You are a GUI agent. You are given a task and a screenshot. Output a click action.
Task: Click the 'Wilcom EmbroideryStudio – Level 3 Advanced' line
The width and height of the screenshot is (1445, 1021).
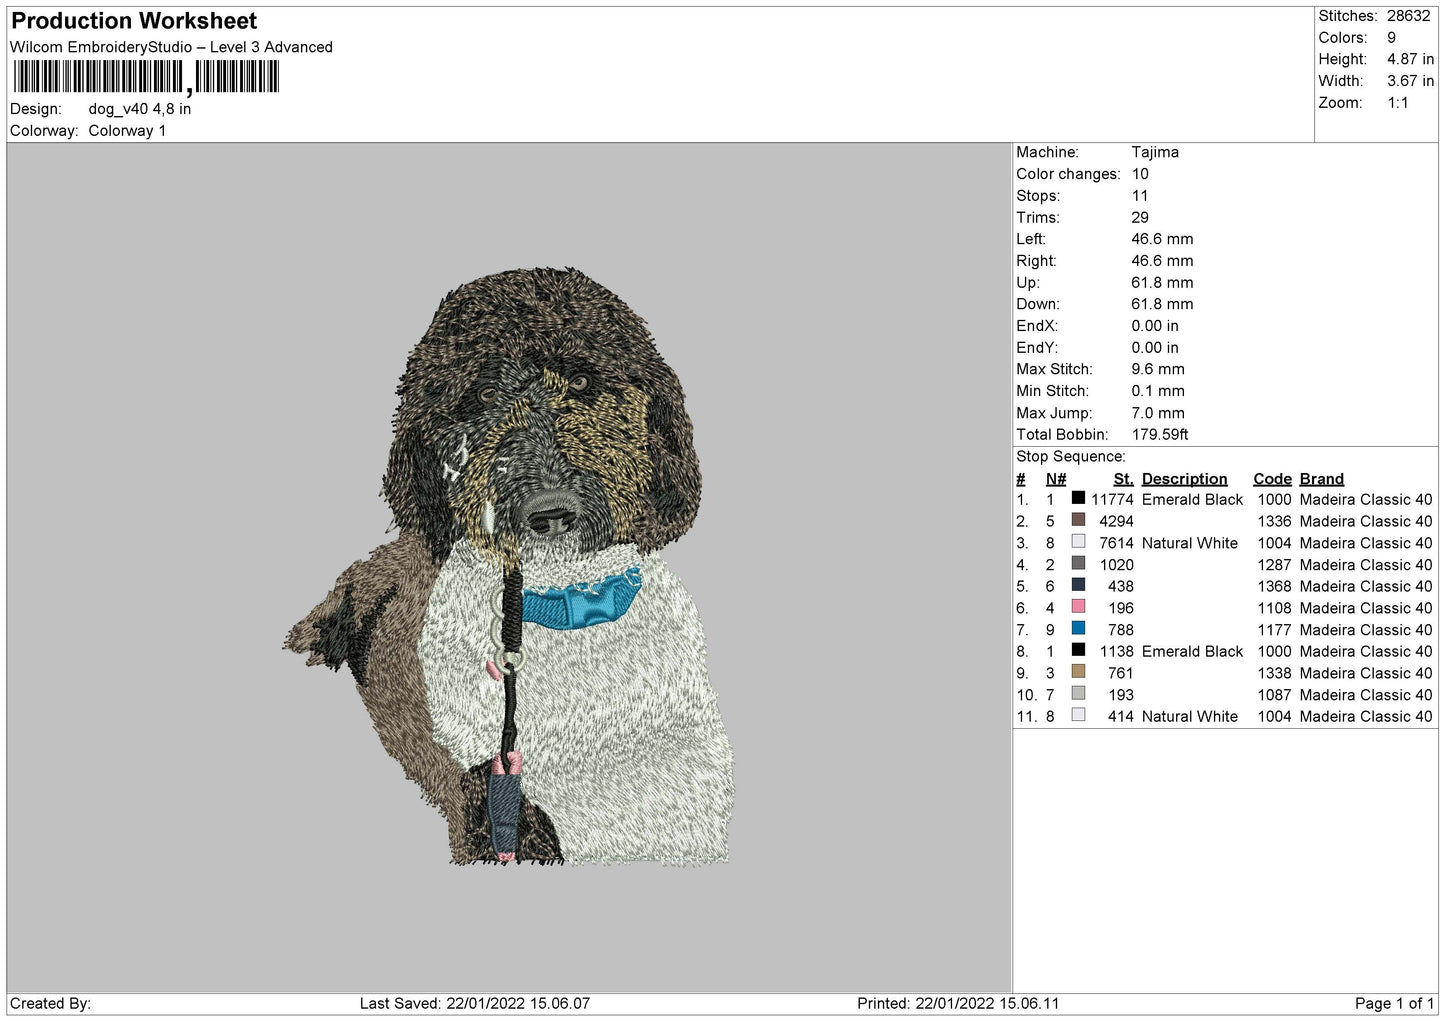coord(171,47)
